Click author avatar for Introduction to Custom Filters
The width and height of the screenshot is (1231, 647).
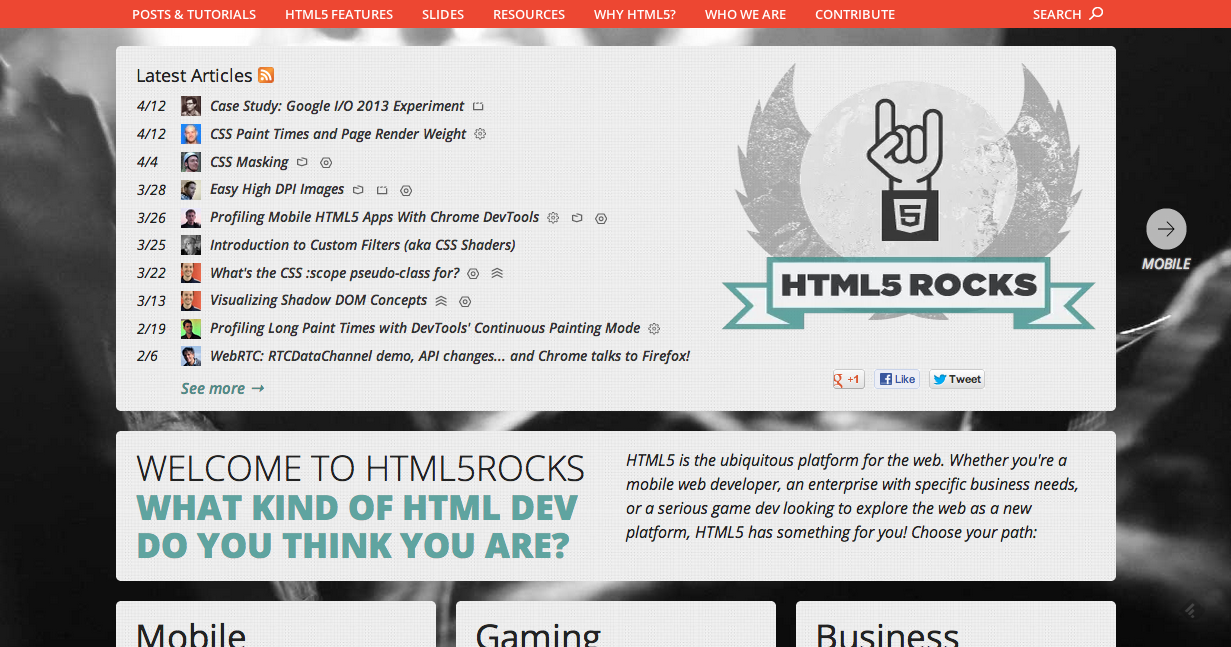pyautogui.click(x=191, y=245)
